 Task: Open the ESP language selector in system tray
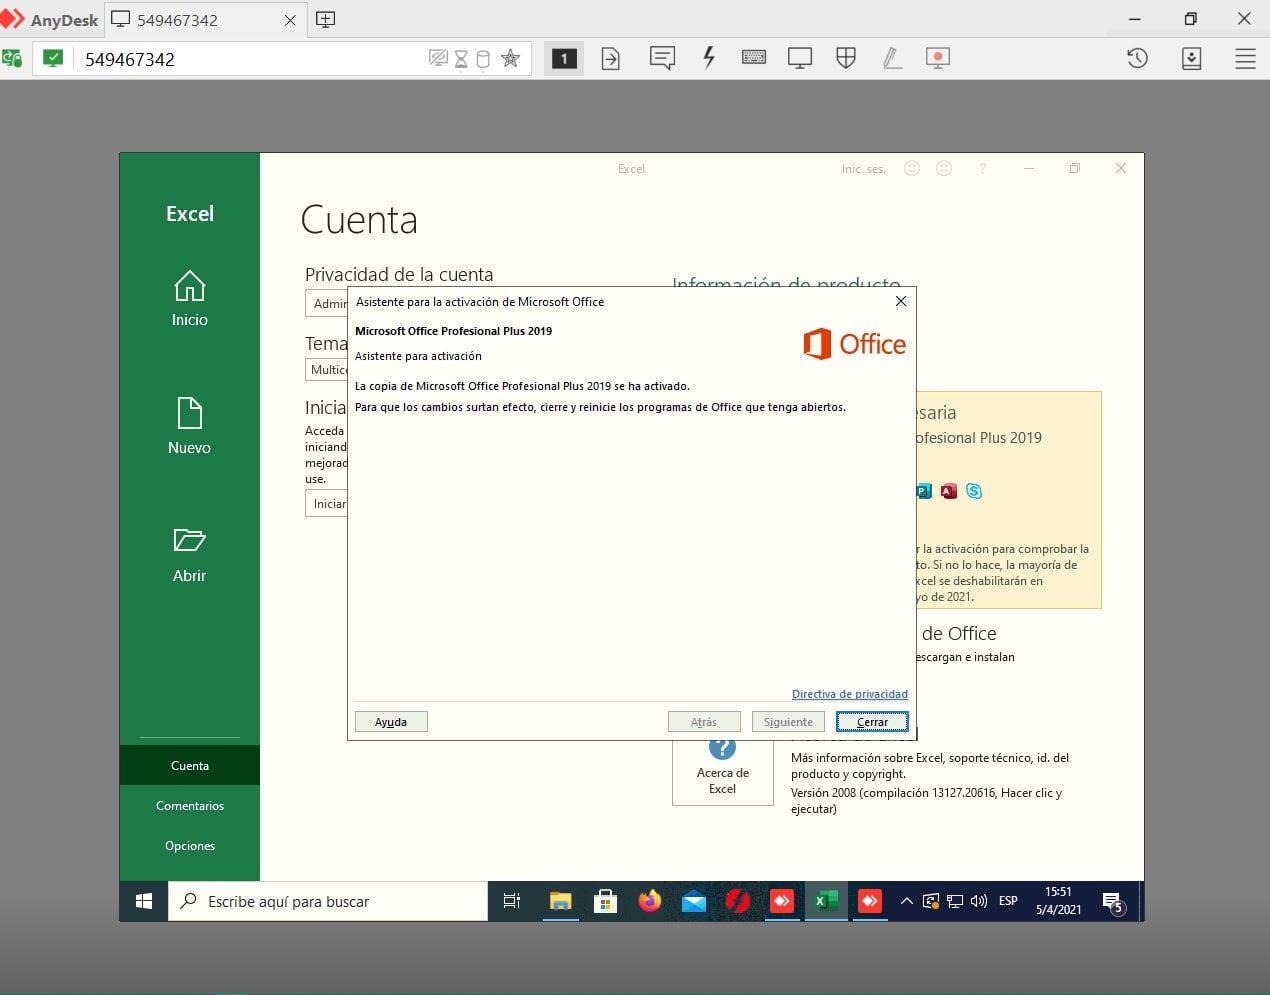pyautogui.click(x=1007, y=901)
